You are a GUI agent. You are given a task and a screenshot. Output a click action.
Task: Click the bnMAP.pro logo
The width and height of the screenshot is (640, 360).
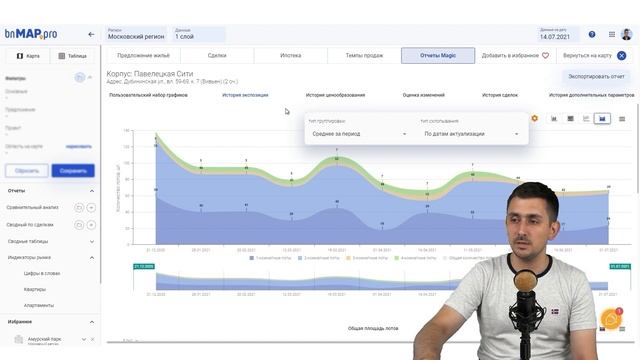click(x=31, y=34)
